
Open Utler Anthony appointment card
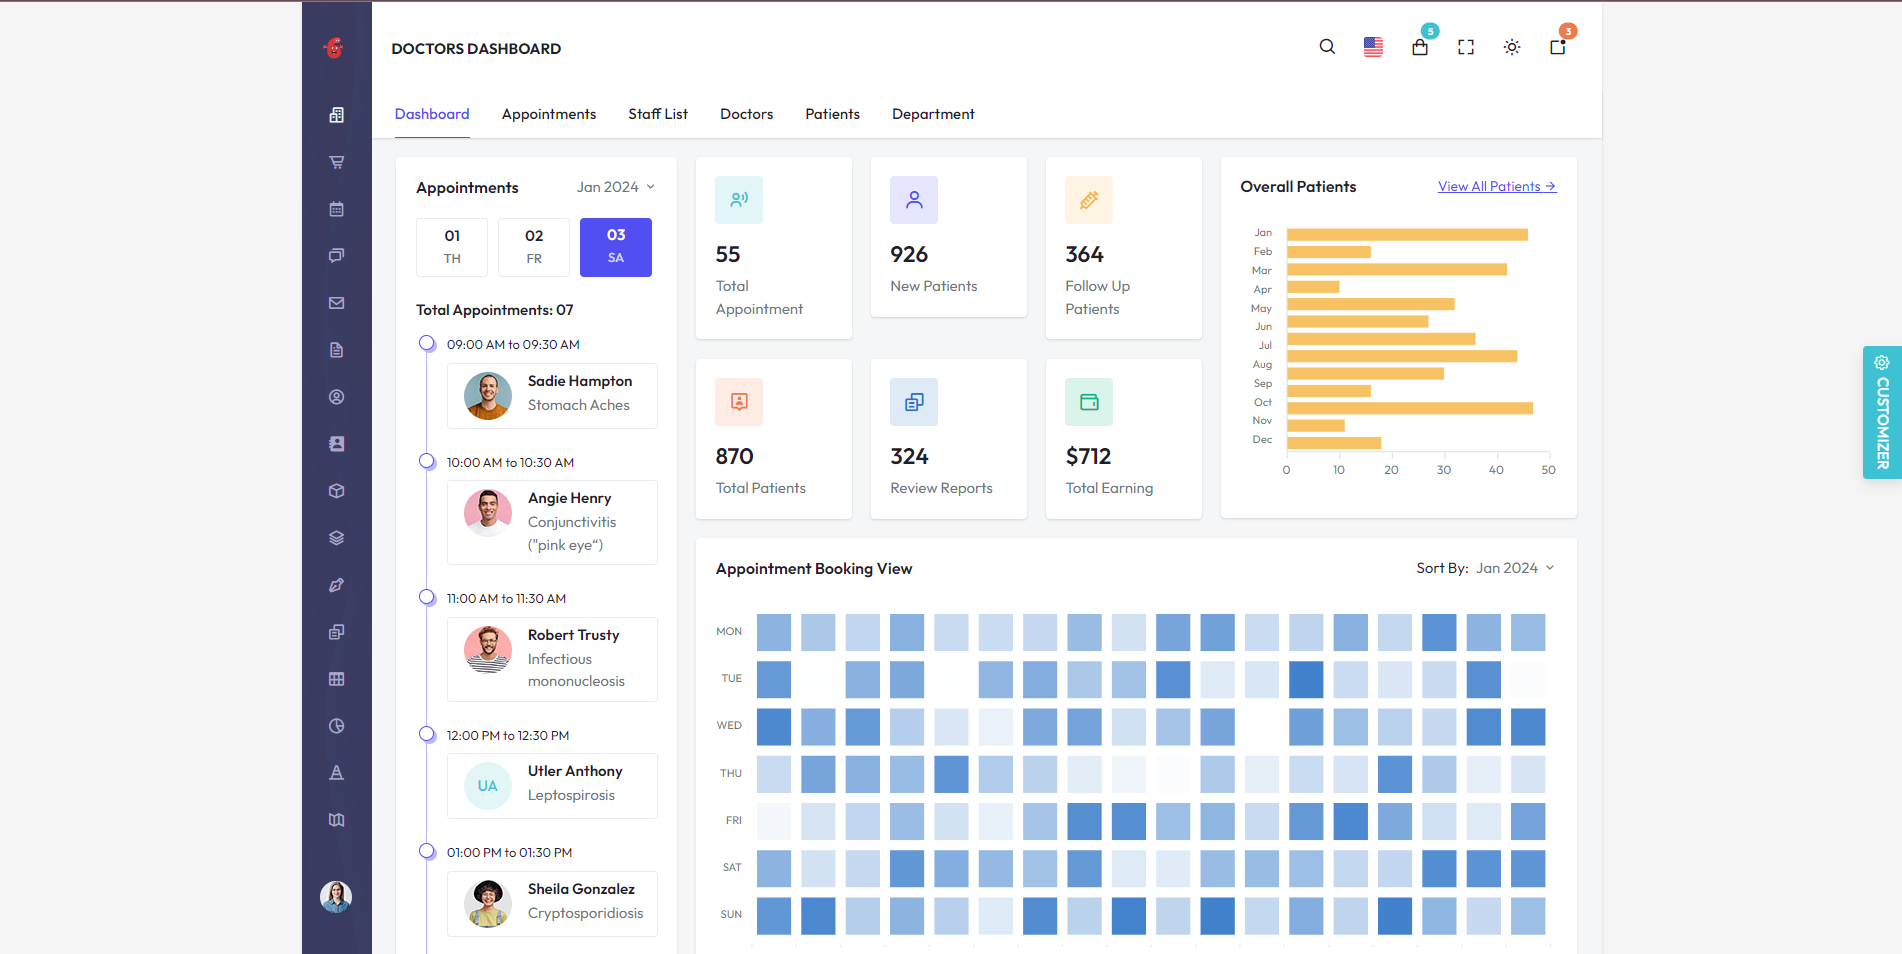tap(552, 786)
